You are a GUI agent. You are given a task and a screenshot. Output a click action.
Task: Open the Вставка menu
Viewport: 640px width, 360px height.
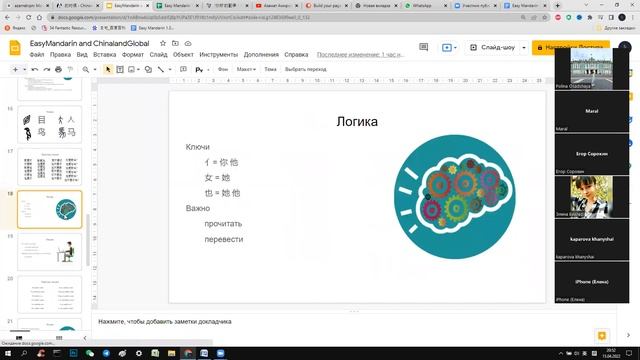[104, 54]
